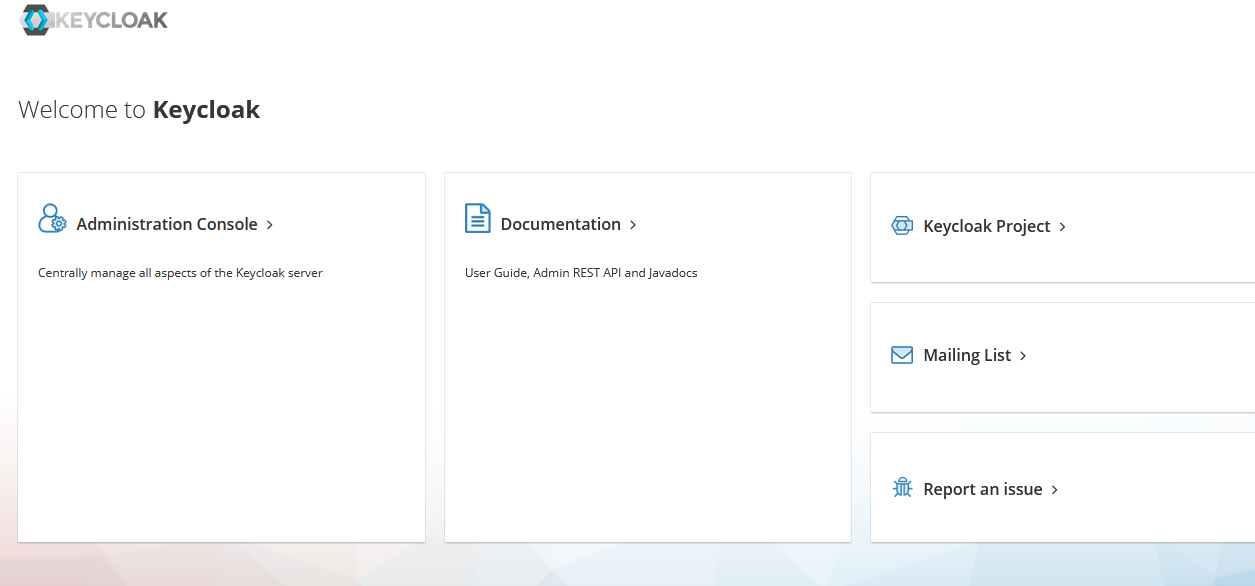This screenshot has height=586, width=1255.
Task: Open the Keycloak Project page
Action: point(986,226)
